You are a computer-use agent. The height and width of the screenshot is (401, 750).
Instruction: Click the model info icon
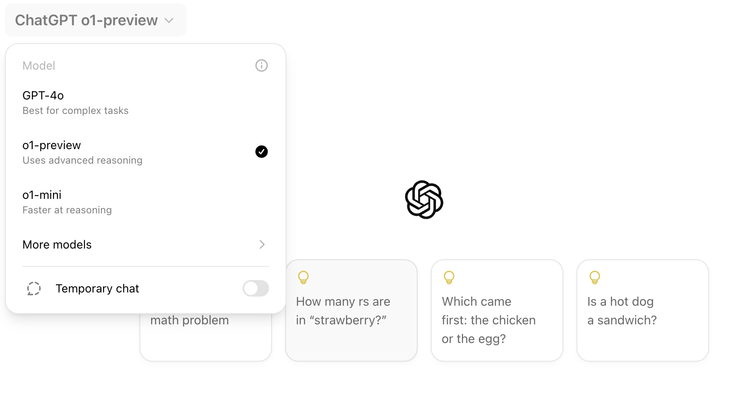(x=261, y=66)
